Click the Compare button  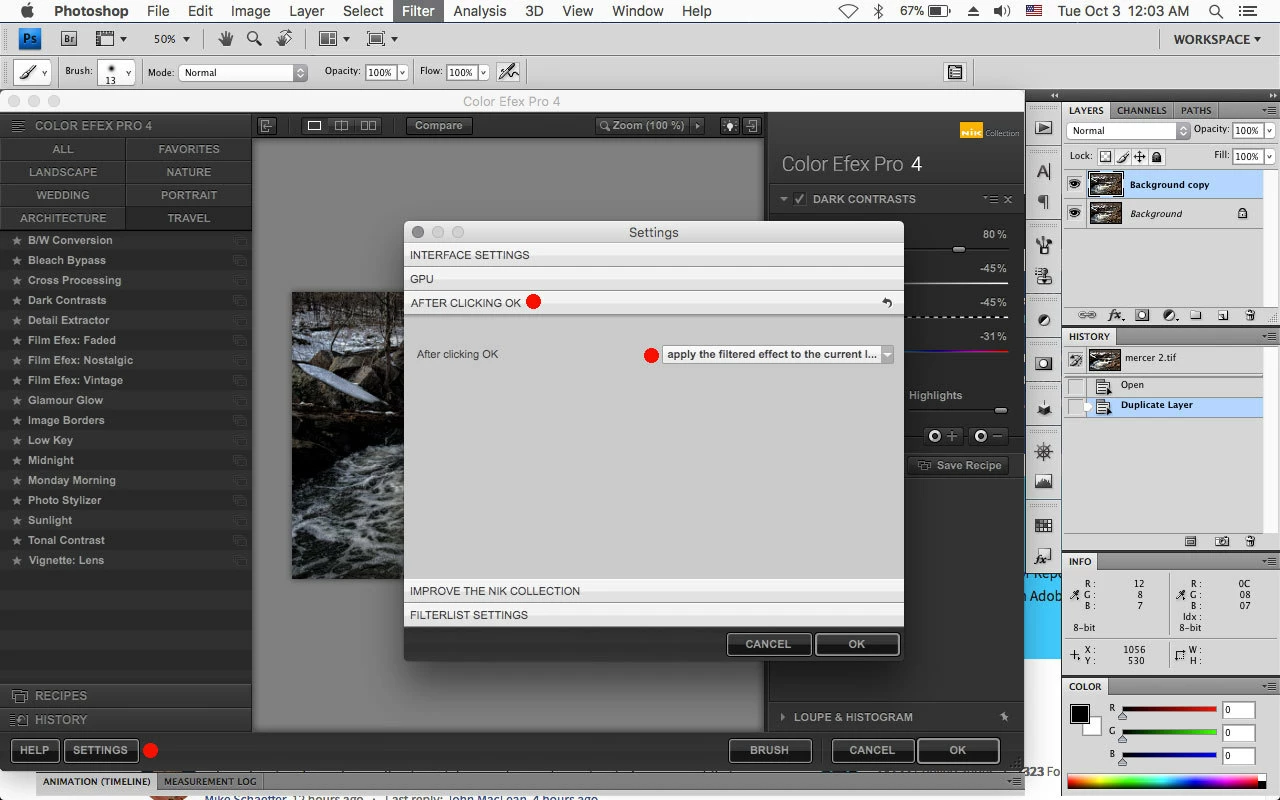click(x=438, y=126)
